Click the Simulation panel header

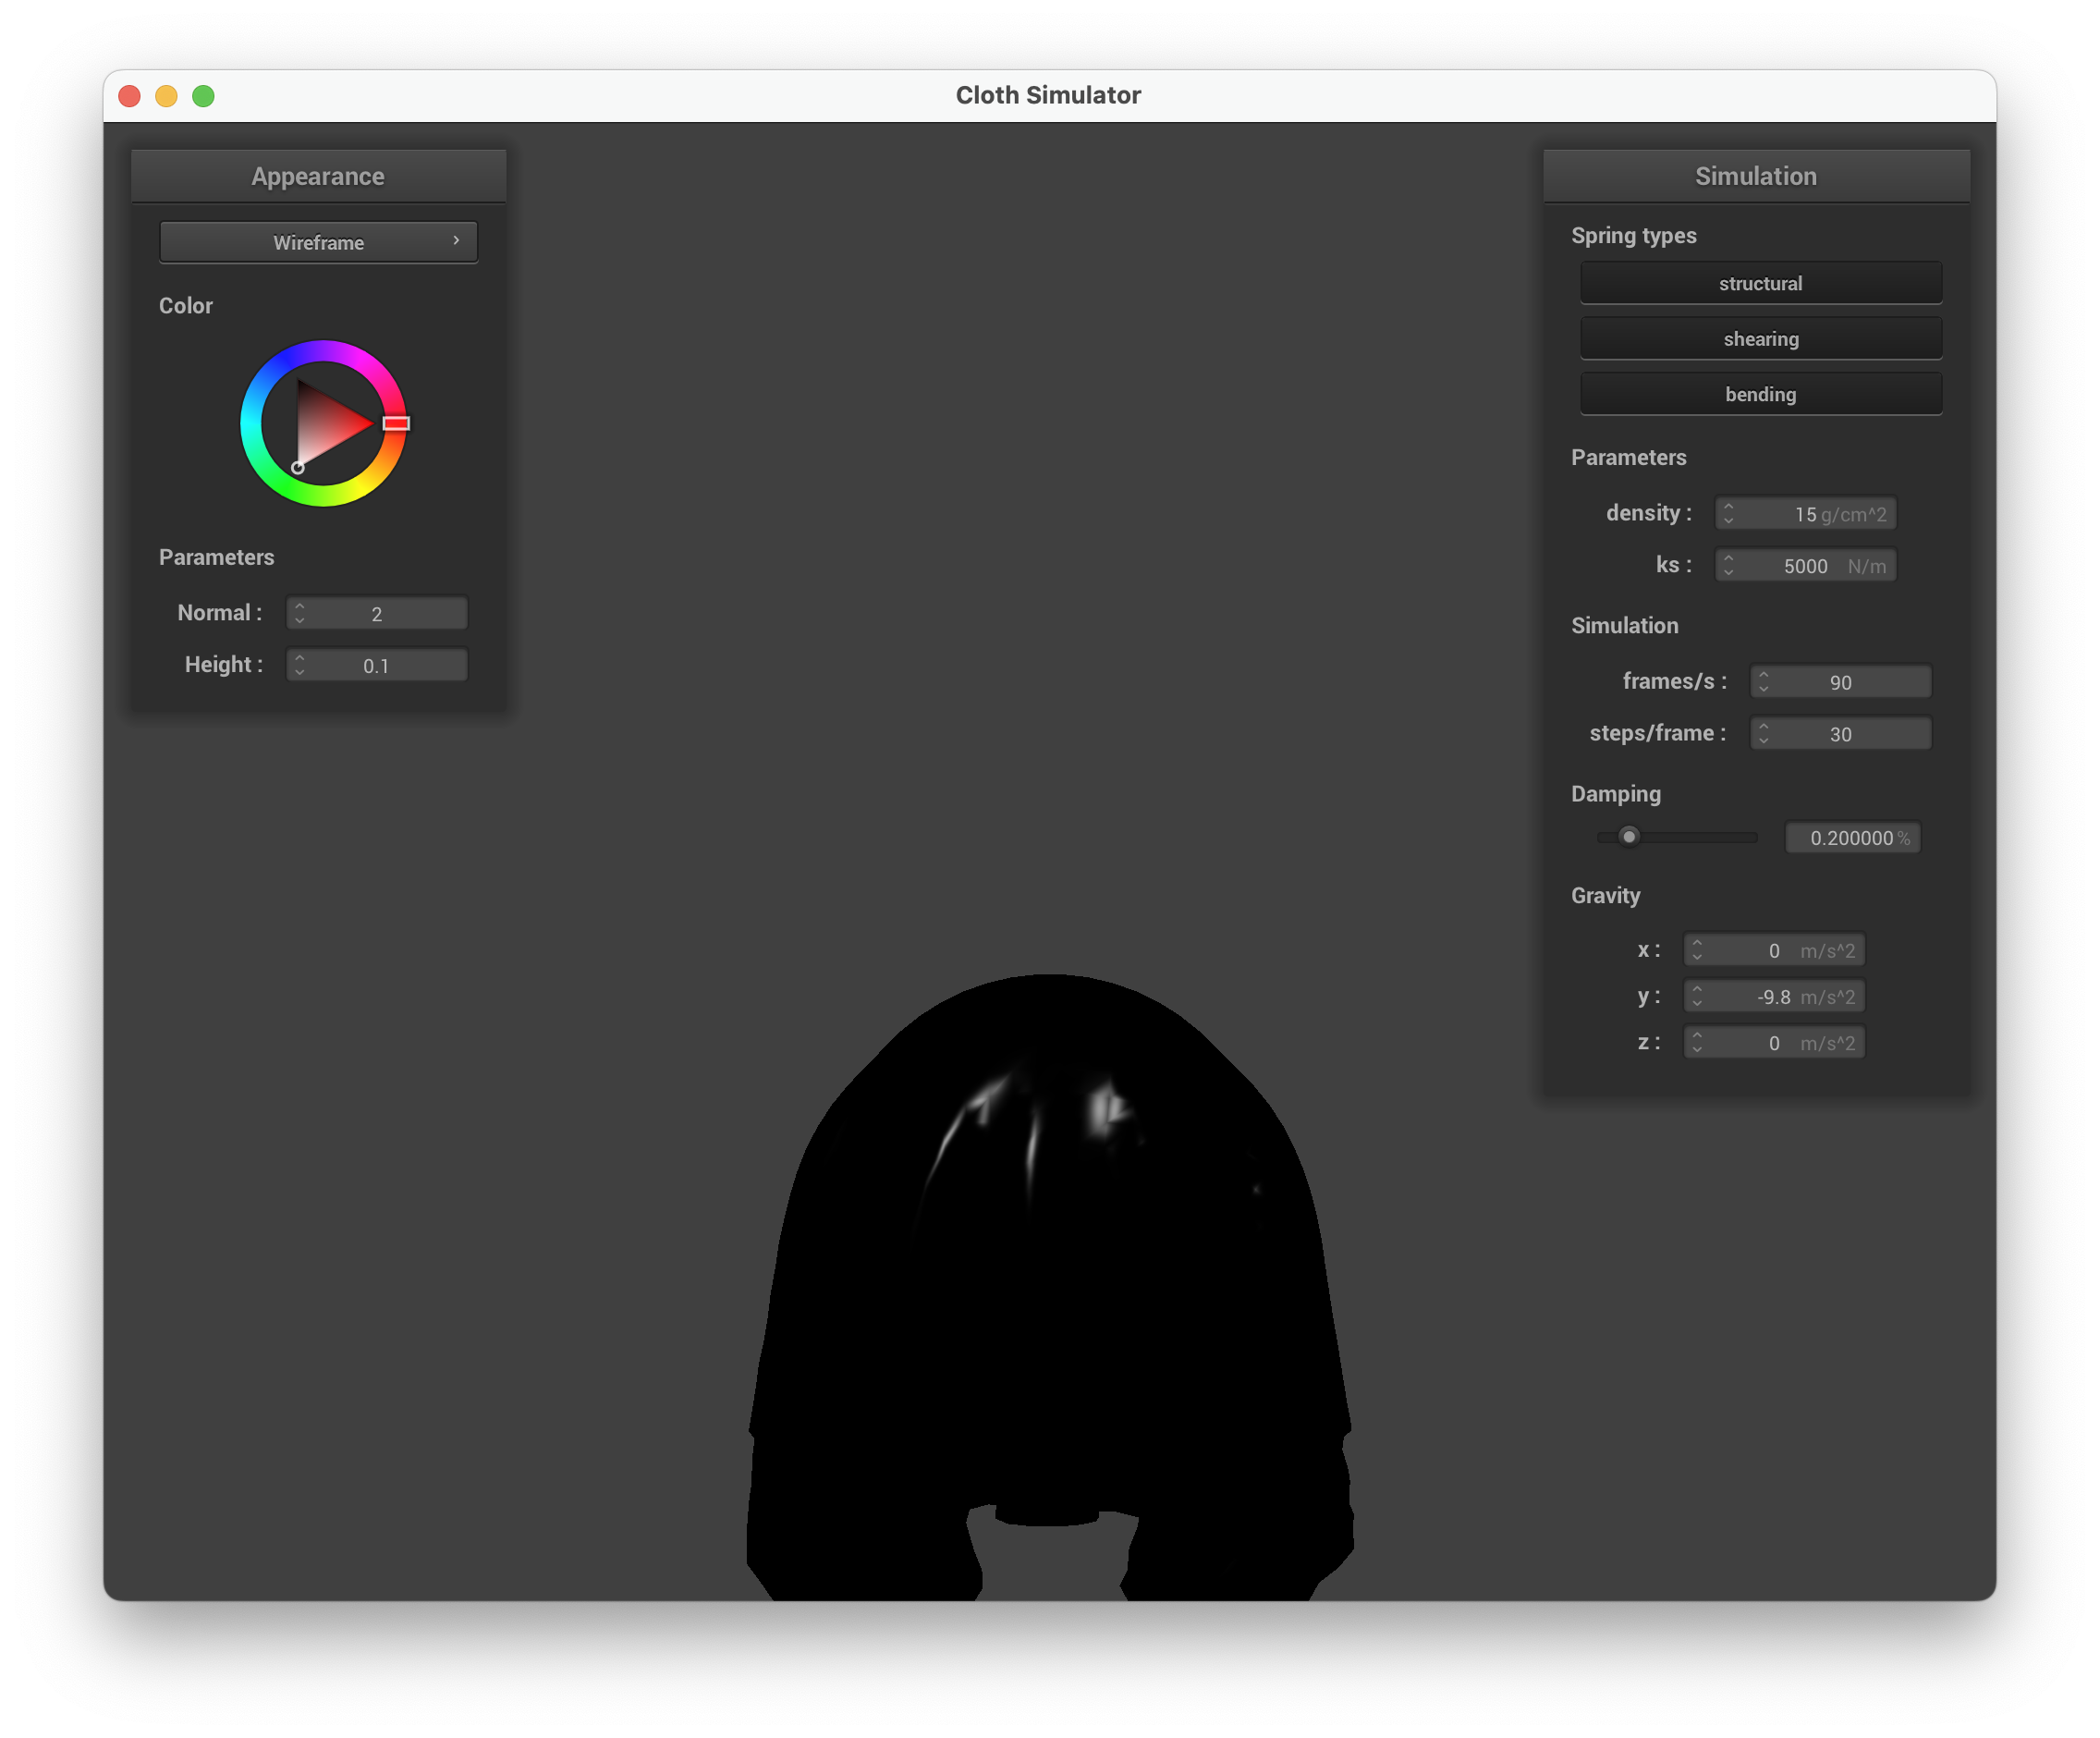(x=1755, y=176)
